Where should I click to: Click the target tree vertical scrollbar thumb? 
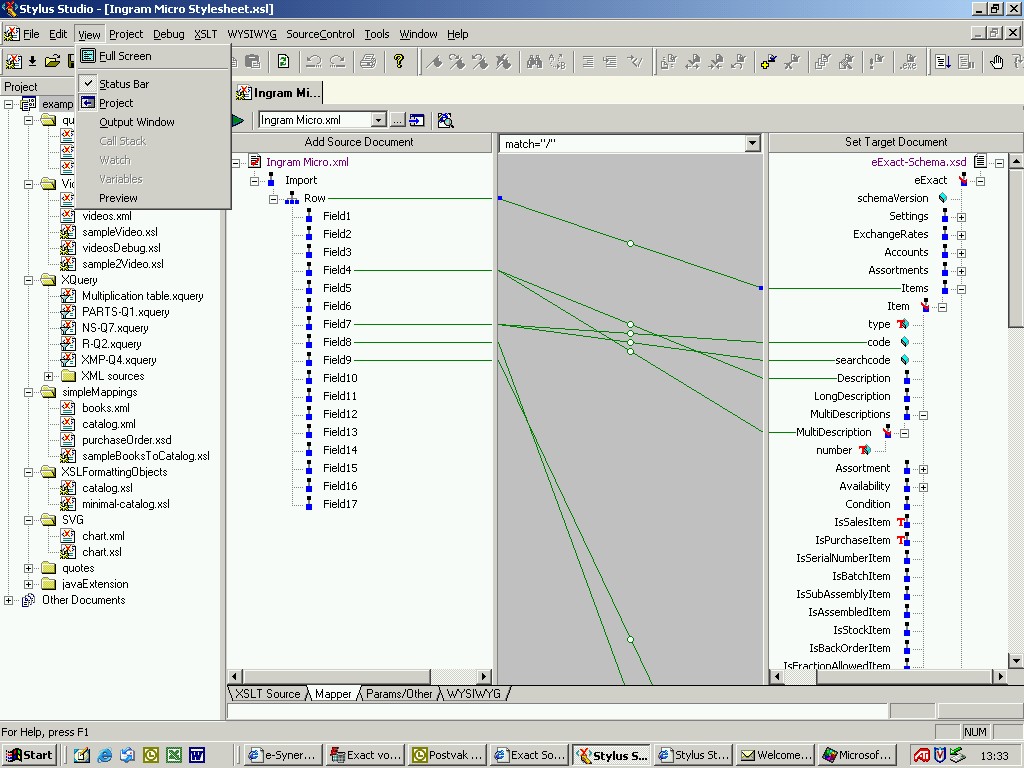[1016, 248]
